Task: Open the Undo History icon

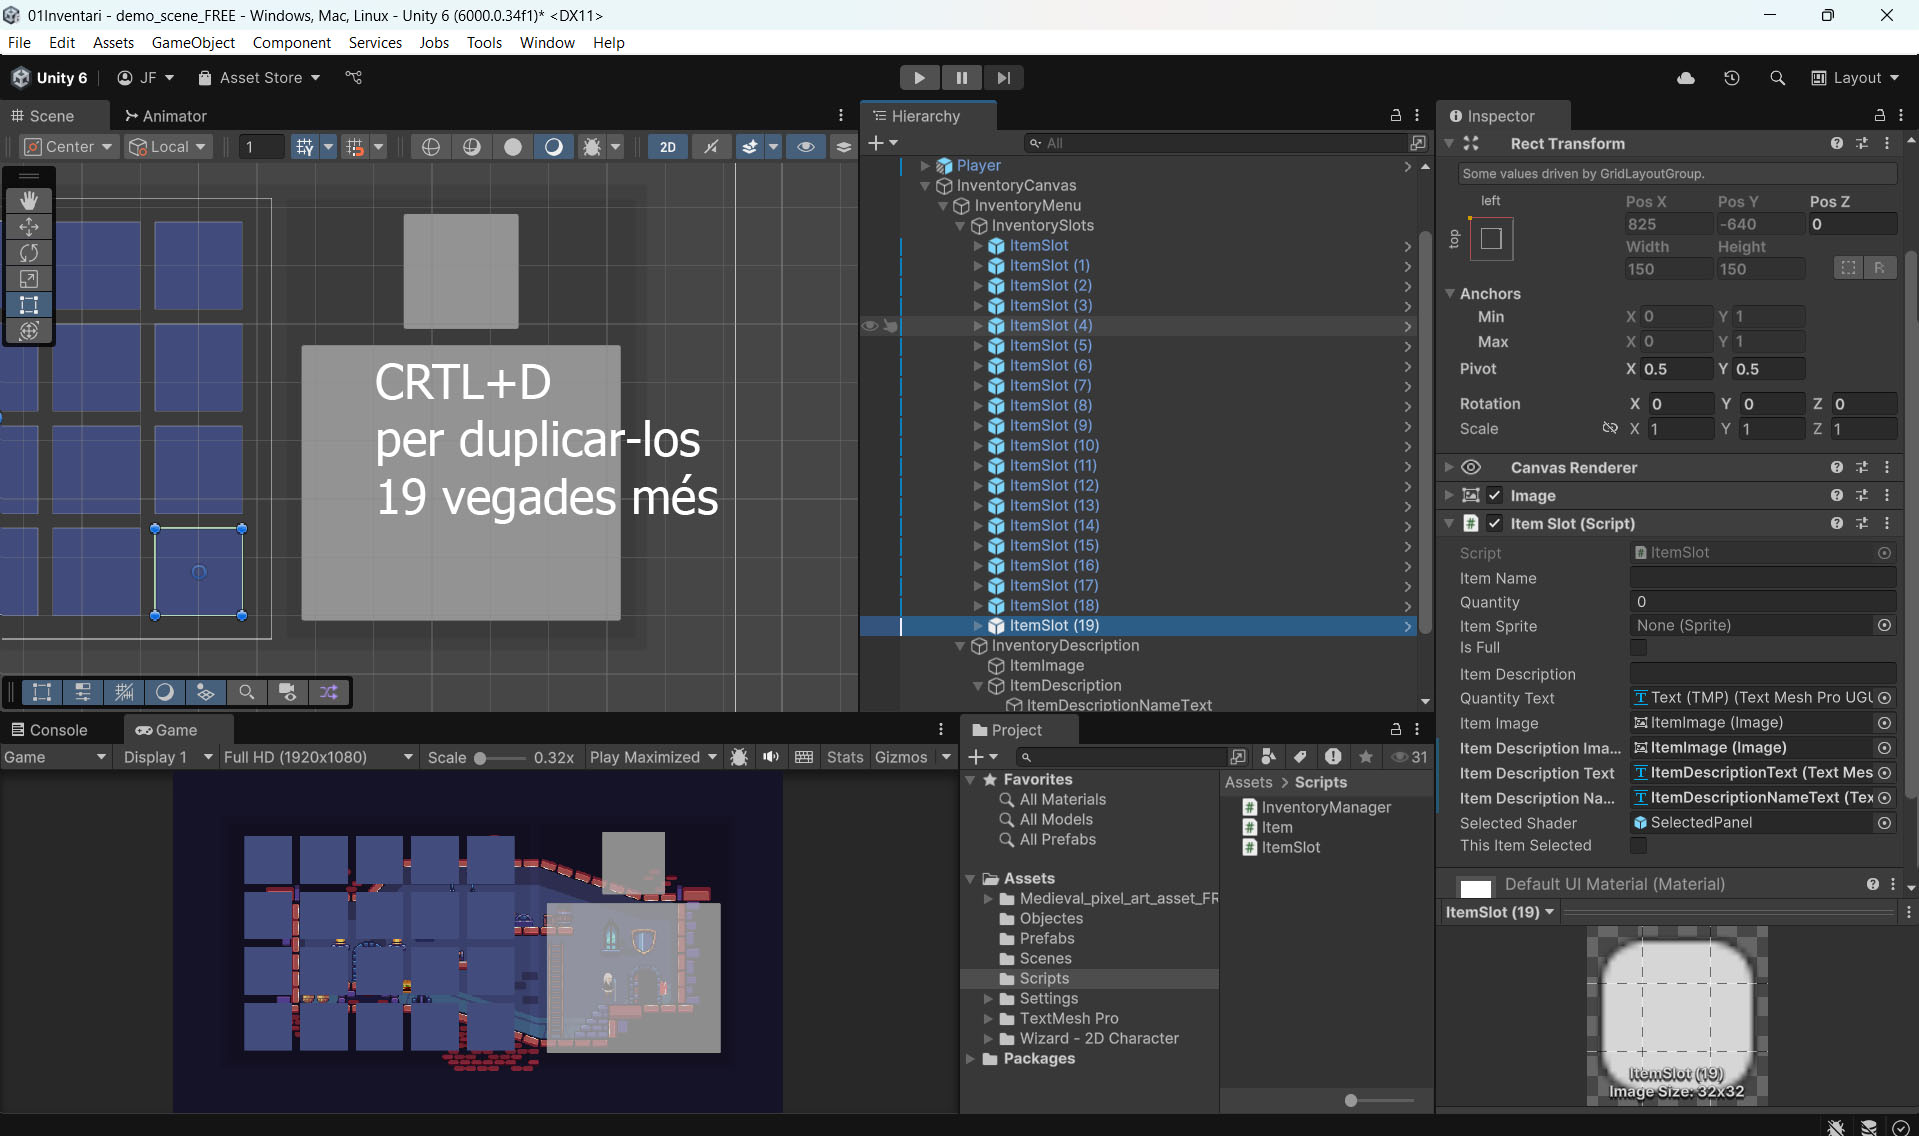Action: tap(1732, 78)
